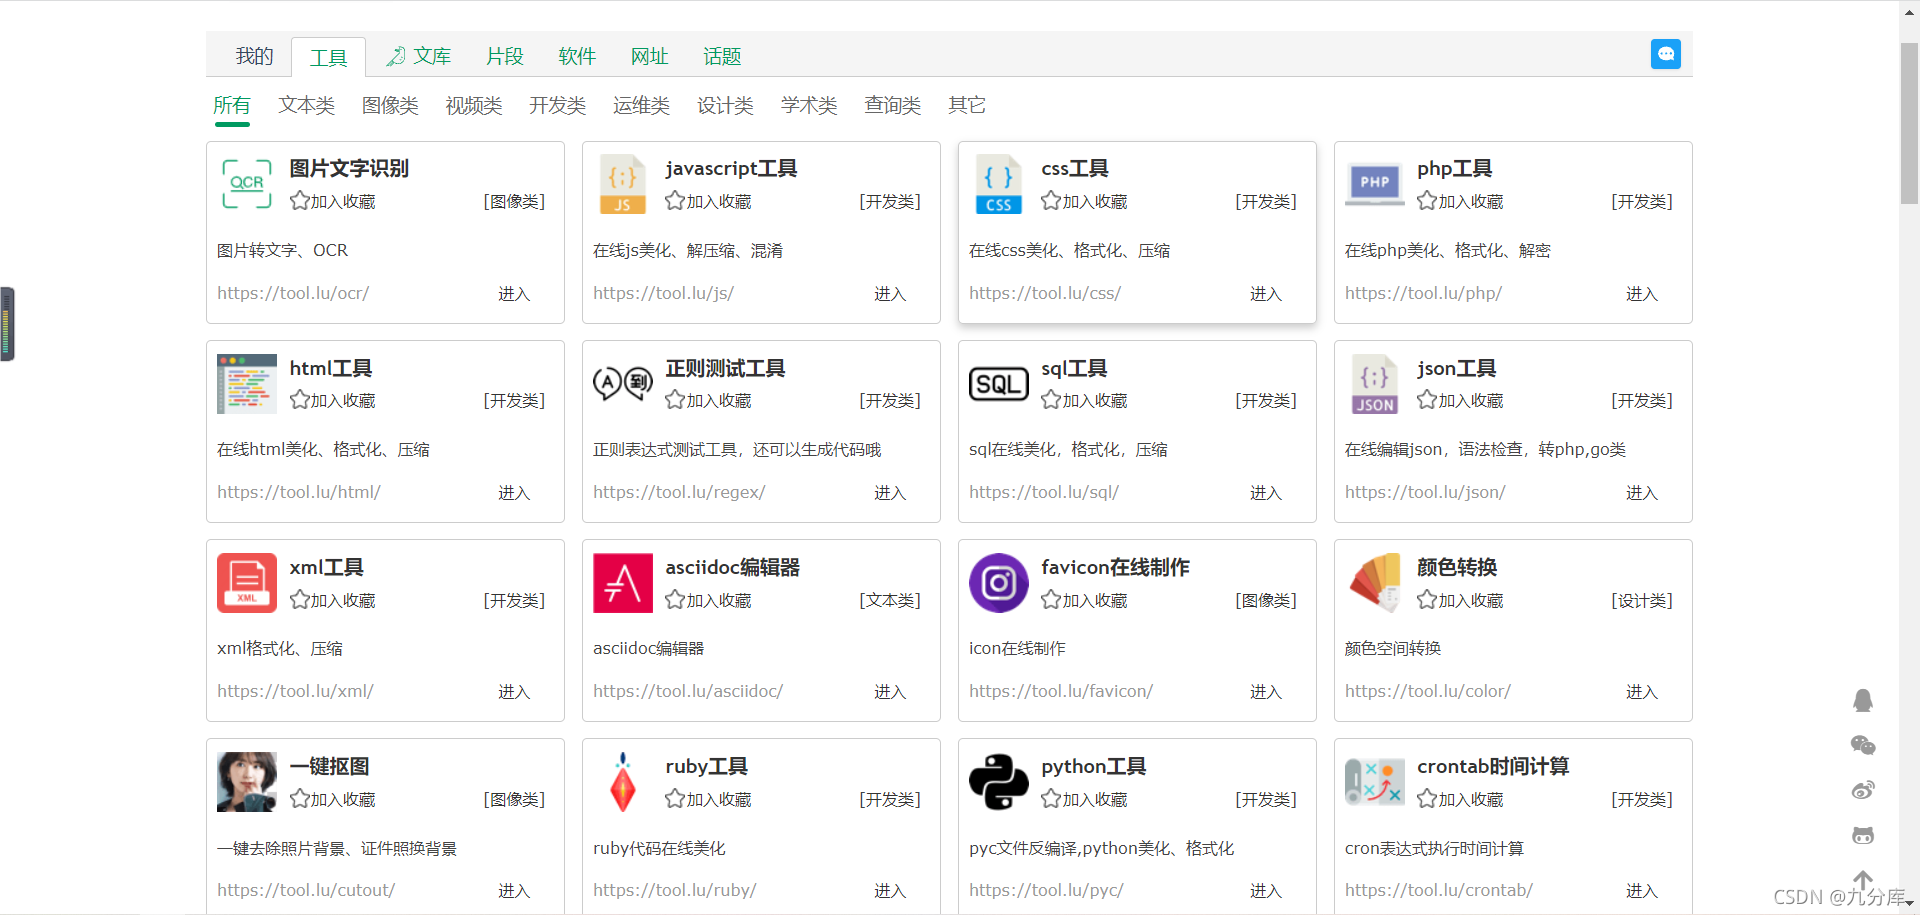The image size is (1920, 915).
Task: Filter by 开发类 category
Action: 557,105
